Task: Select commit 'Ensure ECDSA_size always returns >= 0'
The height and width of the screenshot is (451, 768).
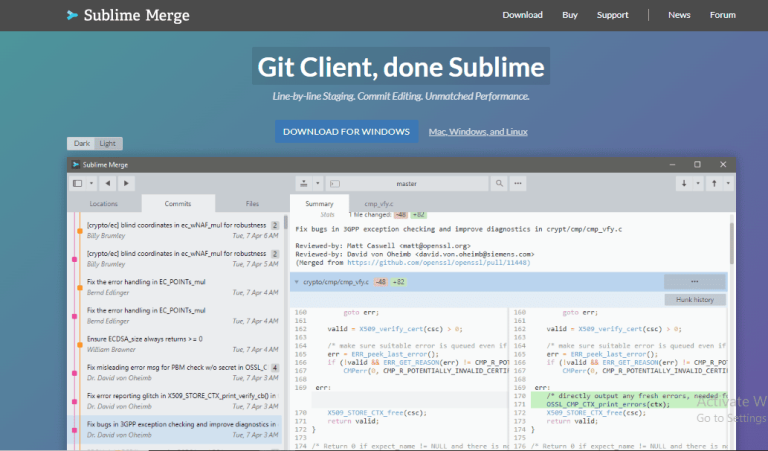Action: click(x=176, y=344)
